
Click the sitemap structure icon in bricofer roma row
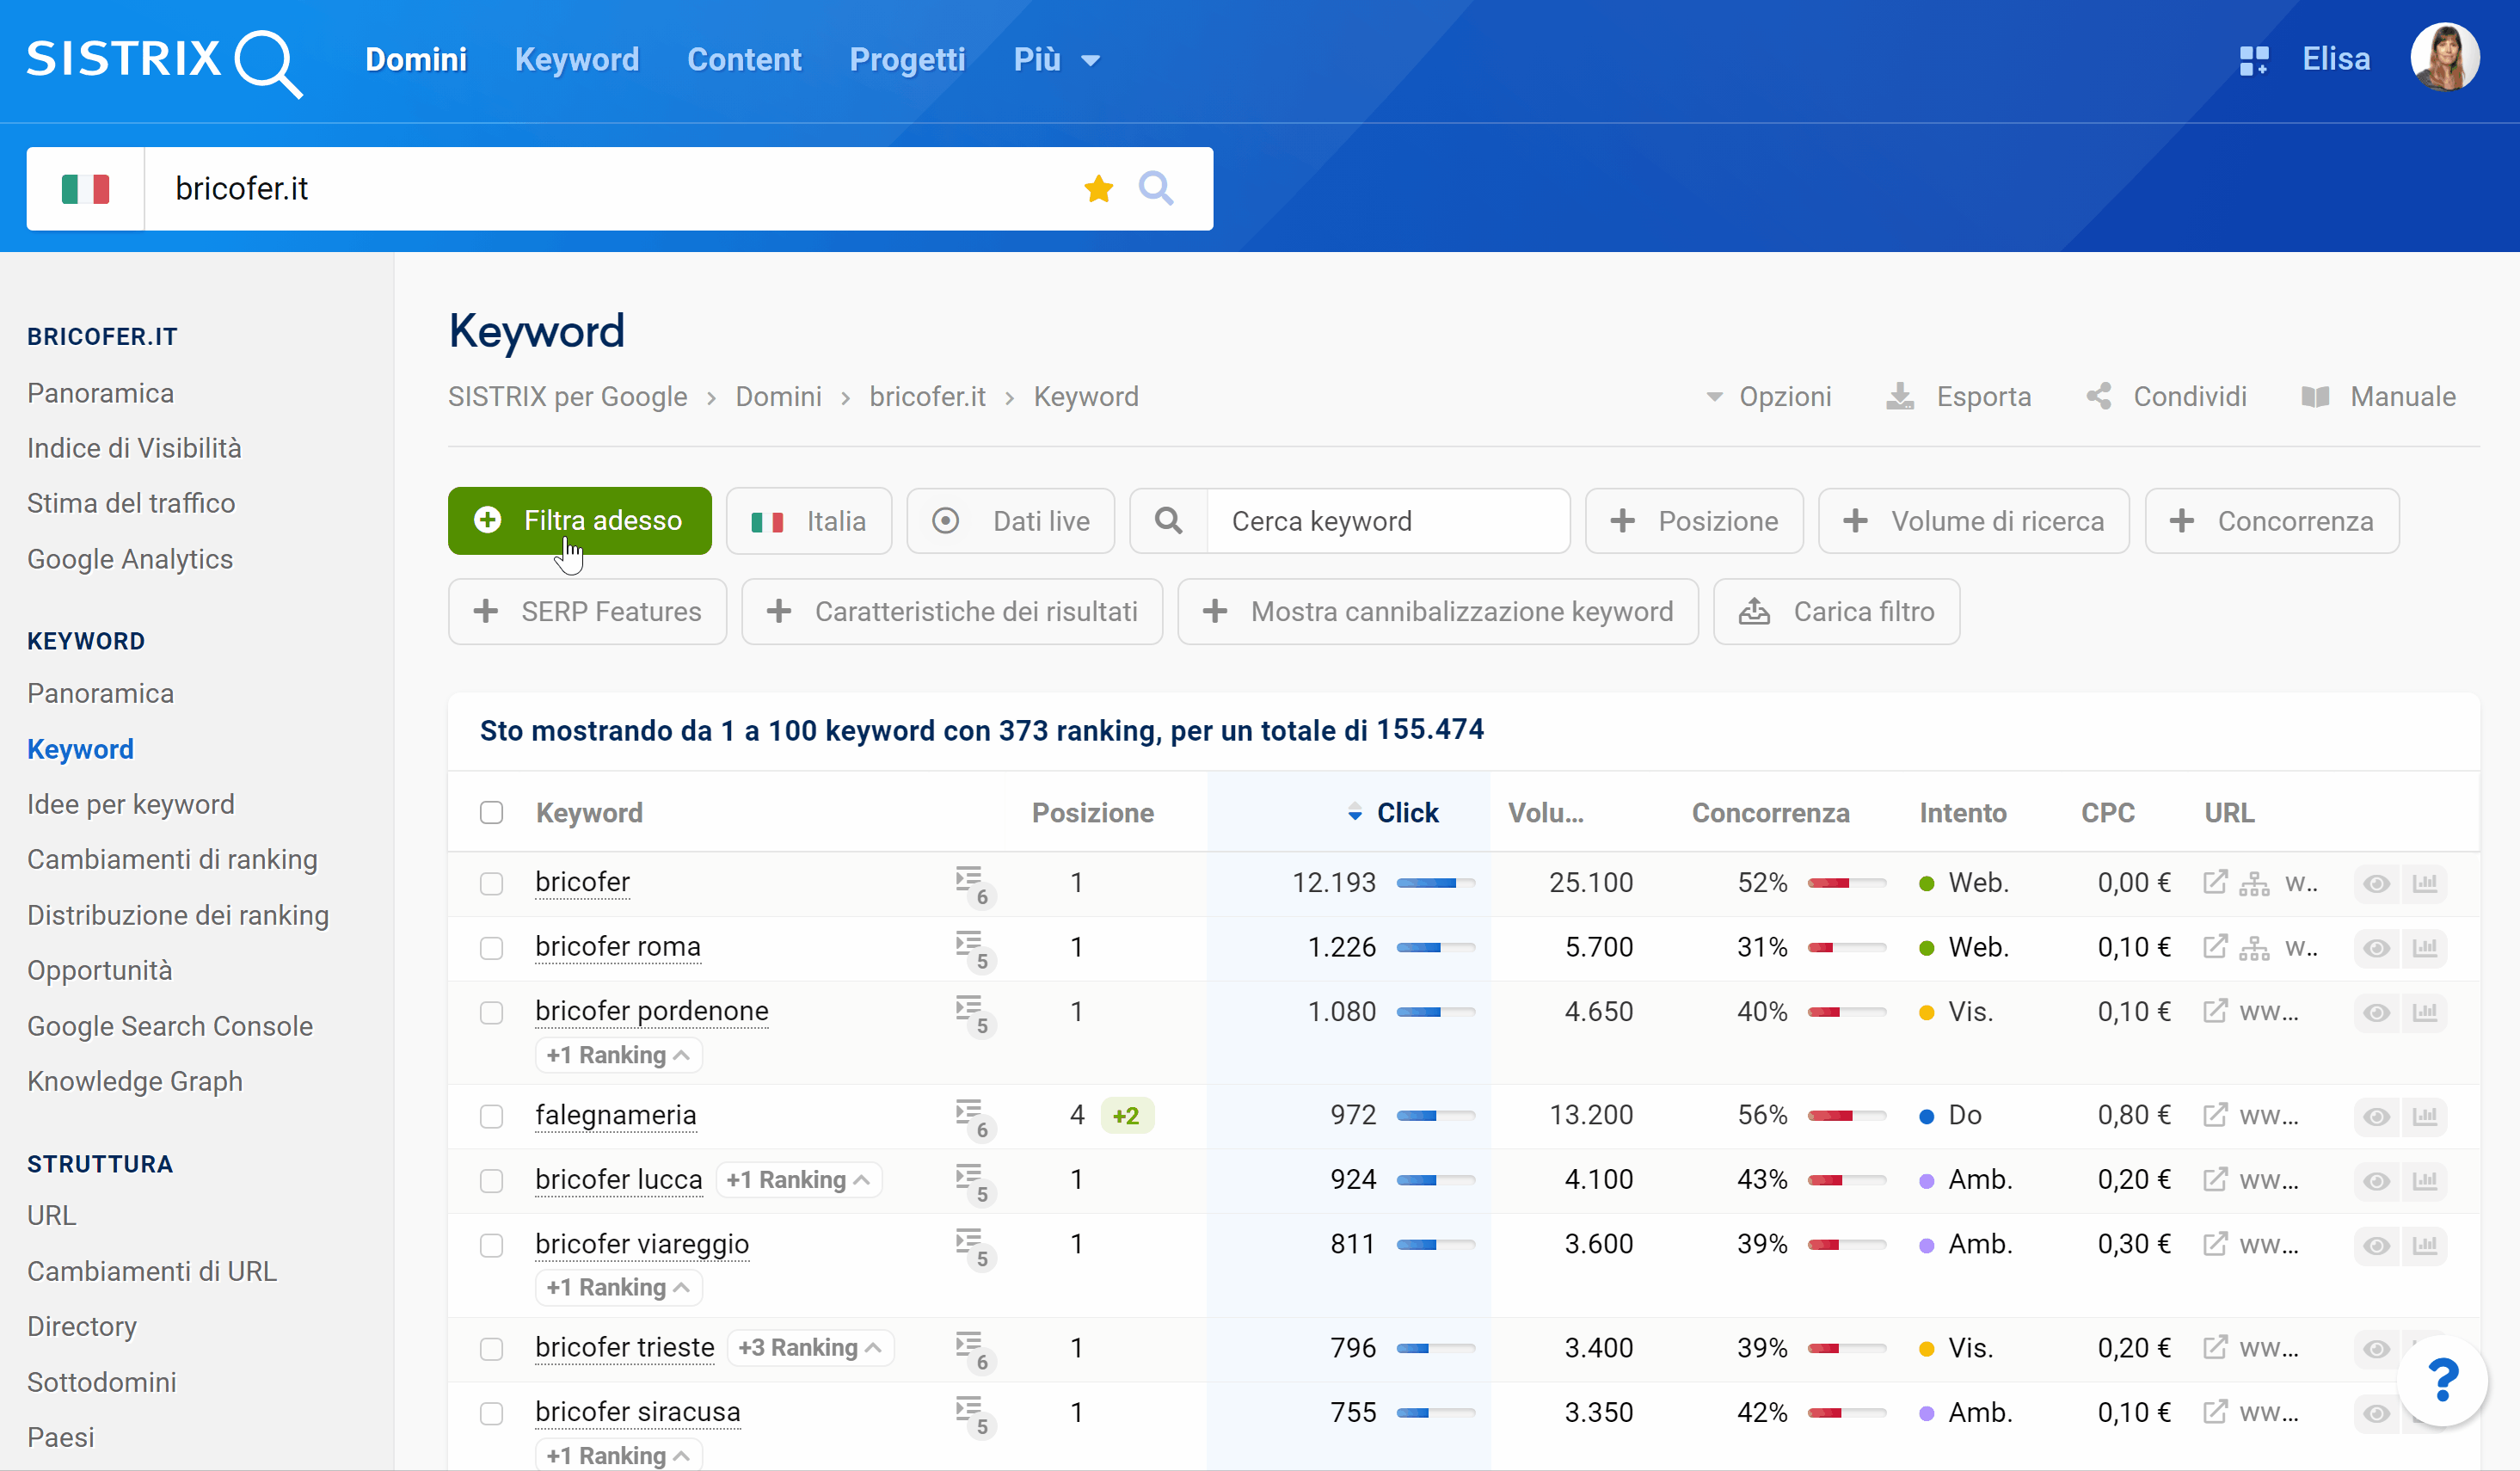tap(2254, 947)
